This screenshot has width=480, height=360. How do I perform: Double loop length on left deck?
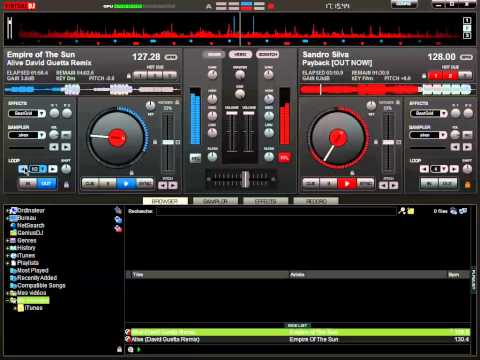[x=52, y=169]
